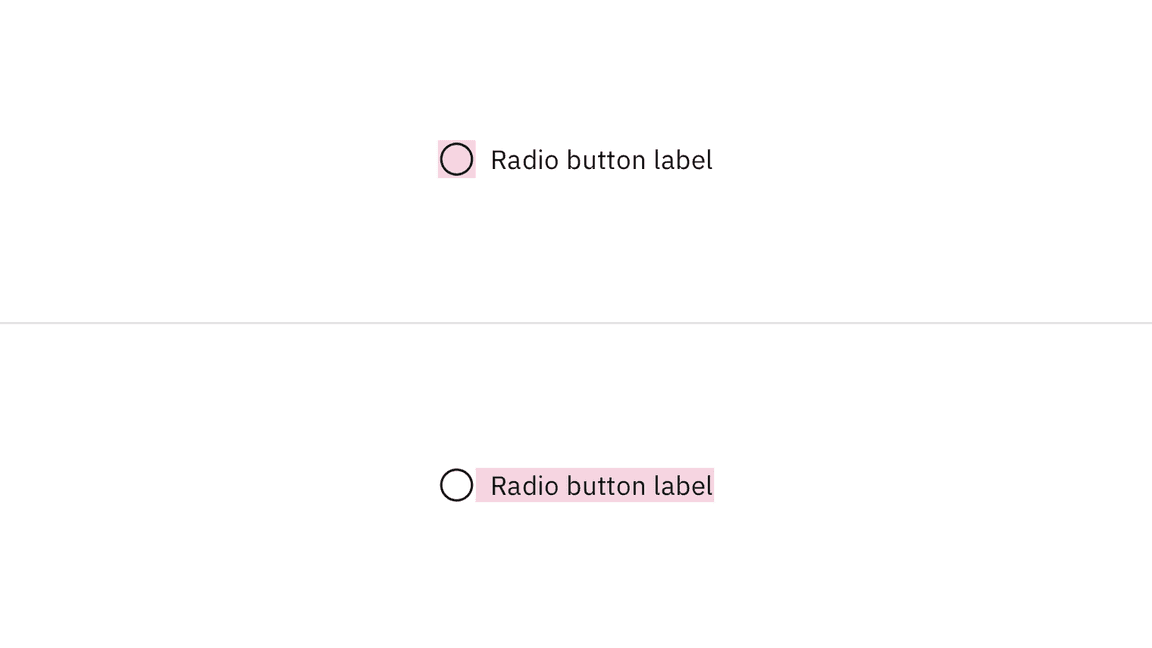Image resolution: width=1152 pixels, height=648 pixels.
Task: Select the upper 'Radio button label' text
Action: click(x=601, y=159)
